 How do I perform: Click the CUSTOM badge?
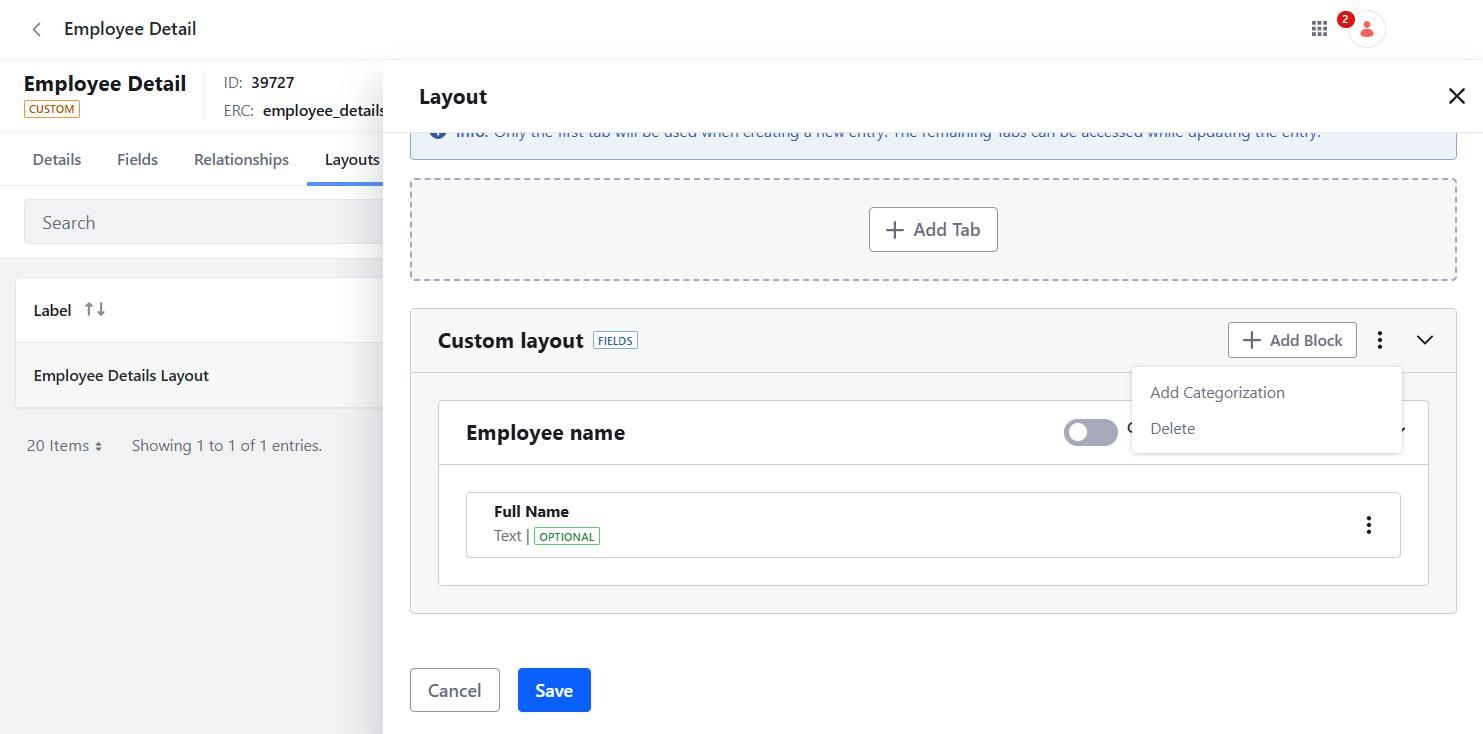tap(52, 109)
